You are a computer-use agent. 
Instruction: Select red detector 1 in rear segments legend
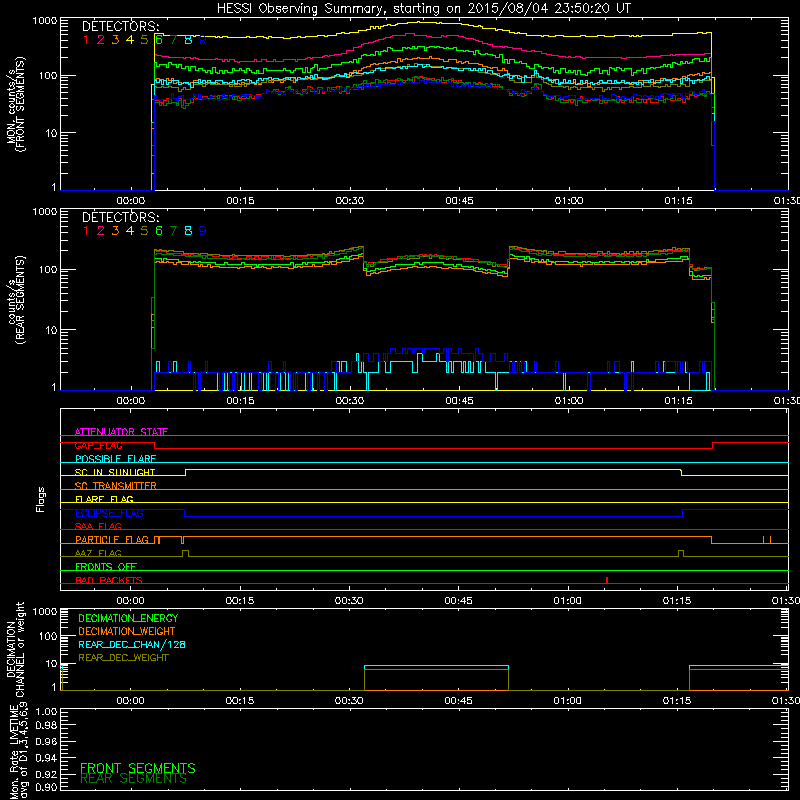coord(86,231)
